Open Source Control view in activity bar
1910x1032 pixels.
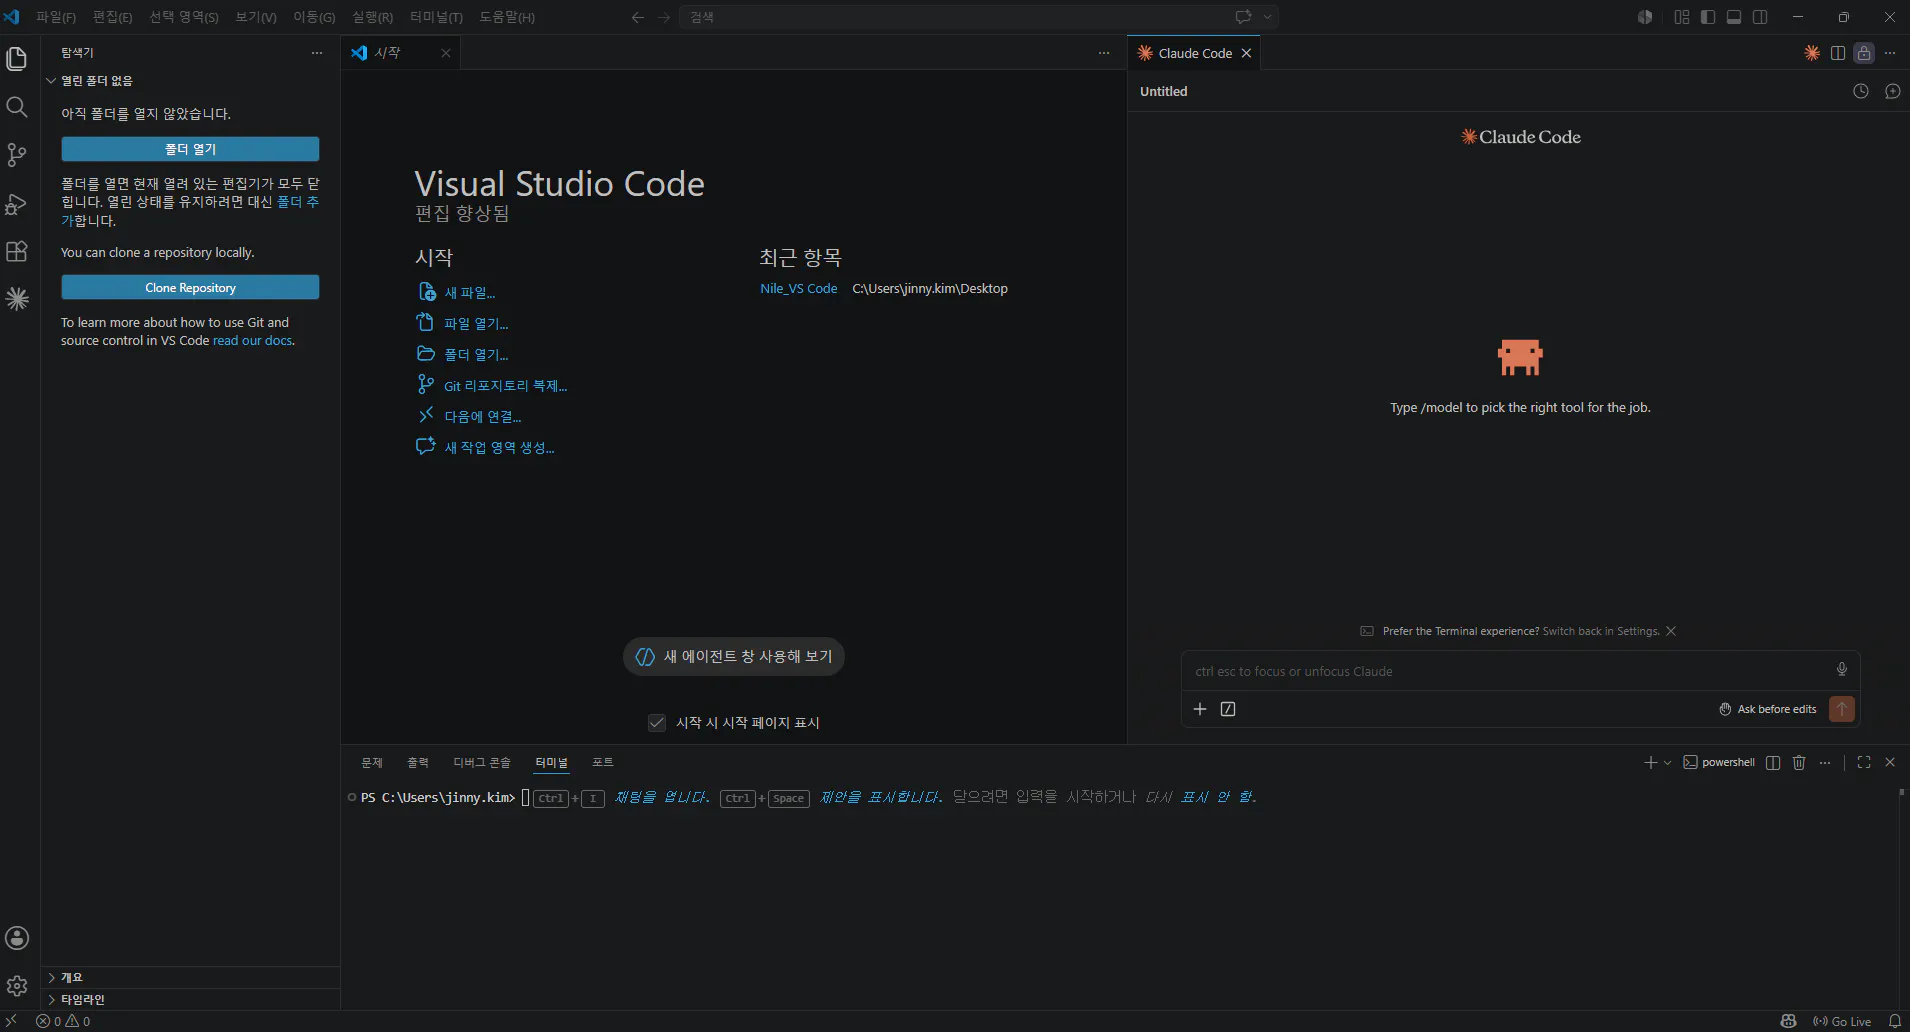(17, 155)
